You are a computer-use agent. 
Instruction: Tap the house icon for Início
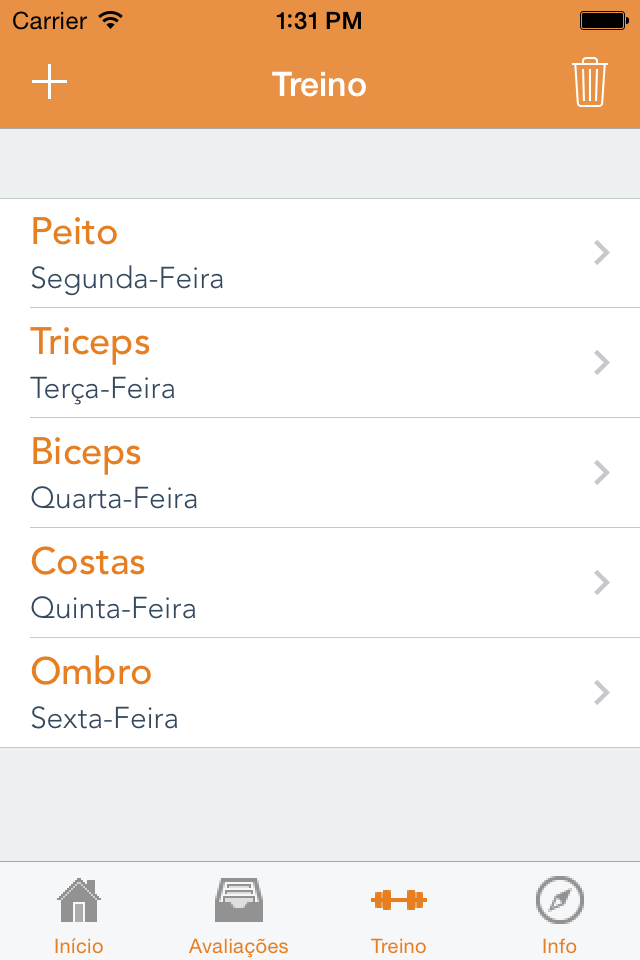click(79, 900)
